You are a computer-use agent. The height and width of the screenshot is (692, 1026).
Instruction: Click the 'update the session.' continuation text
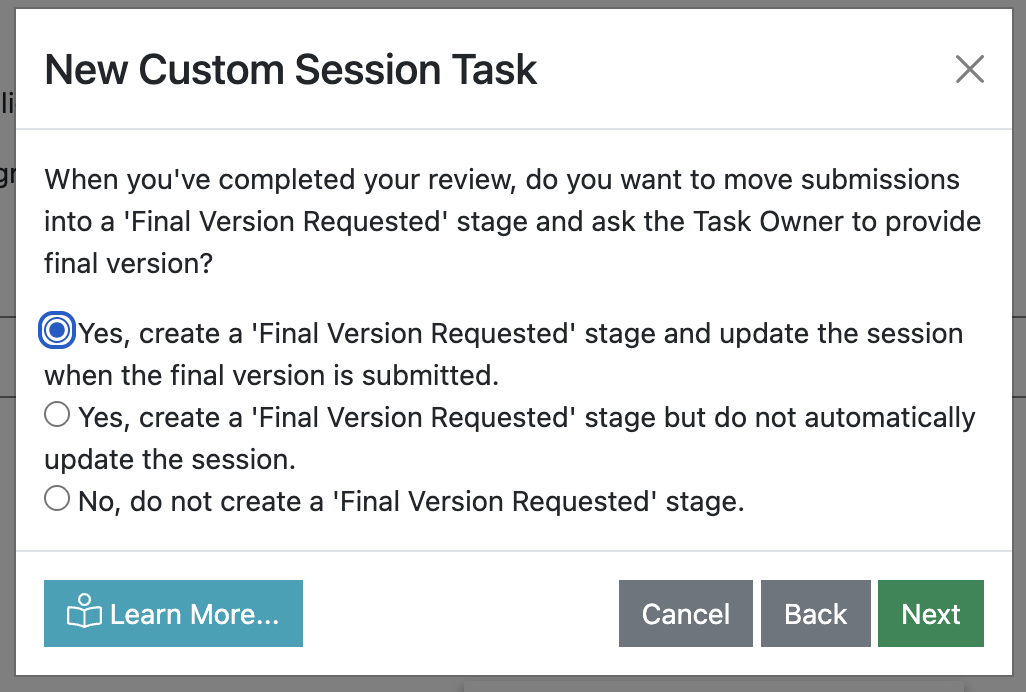click(170, 459)
